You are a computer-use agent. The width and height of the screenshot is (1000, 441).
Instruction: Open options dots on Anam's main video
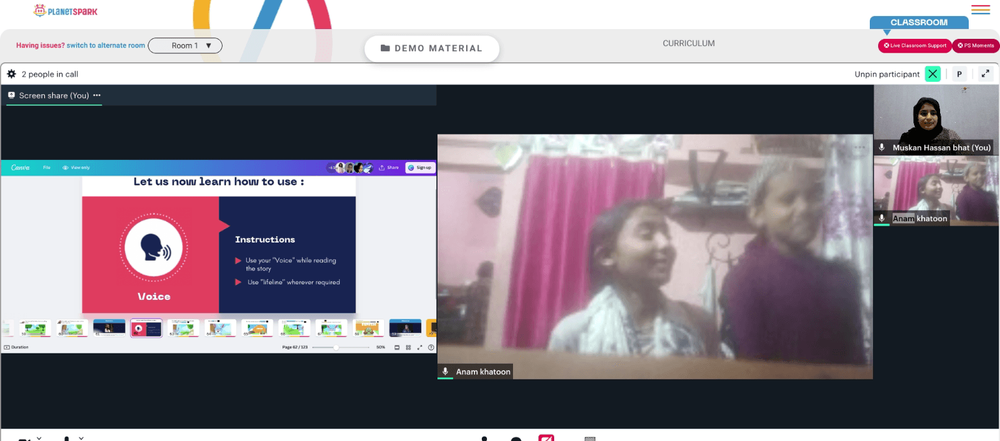click(x=860, y=147)
